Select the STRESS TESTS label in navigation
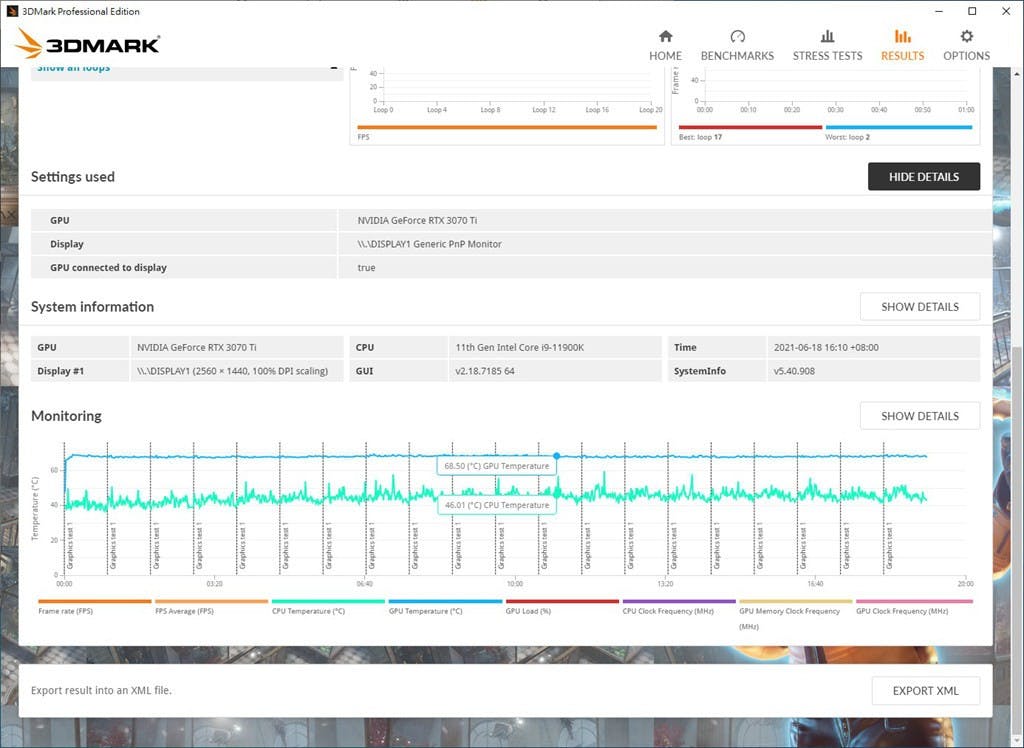The width and height of the screenshot is (1024, 748). tap(827, 56)
